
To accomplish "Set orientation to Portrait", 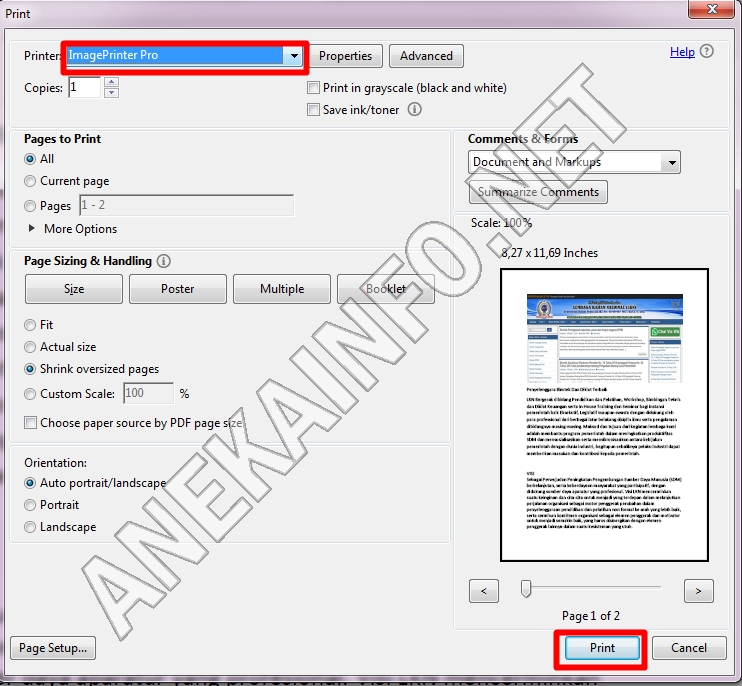I will 30,505.
